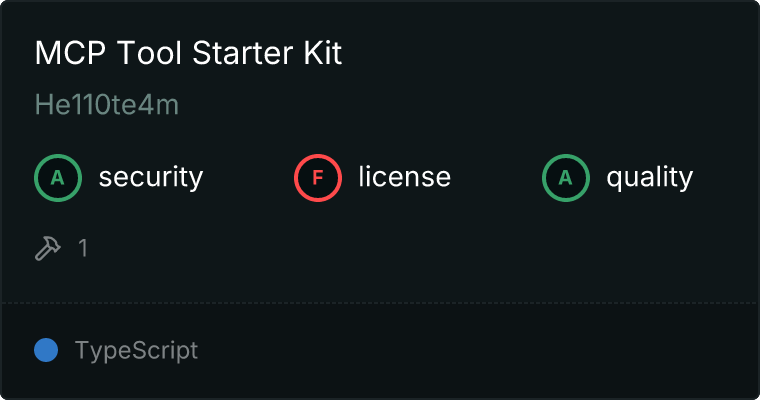Click the letter F inside the red circle
The image size is (760, 400).
pyautogui.click(x=318, y=178)
